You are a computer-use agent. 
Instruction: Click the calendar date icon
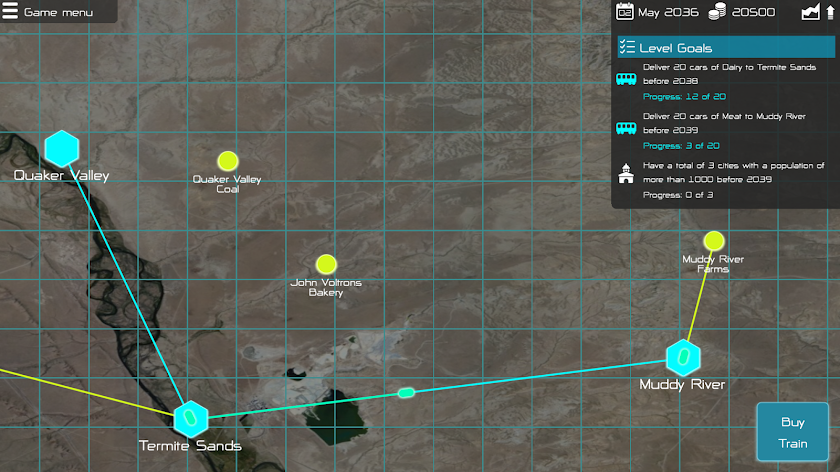click(625, 12)
